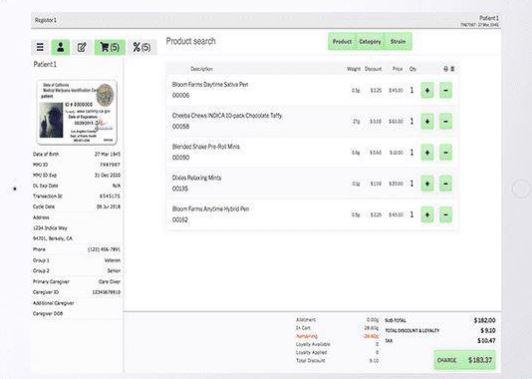Click the TOTAL DISCOUNT & LOYALTY amount
The height and width of the screenshot is (379, 532).
(488, 330)
